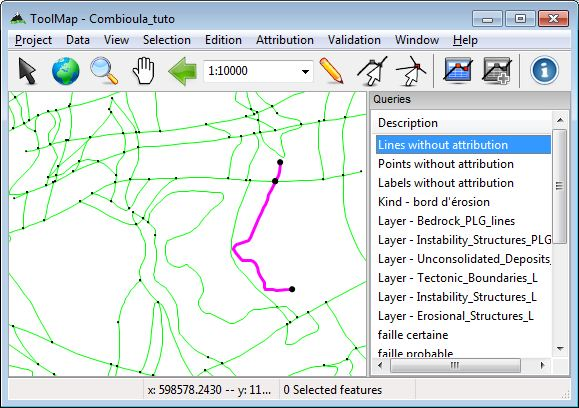Choose the hand pan tool

click(144, 71)
